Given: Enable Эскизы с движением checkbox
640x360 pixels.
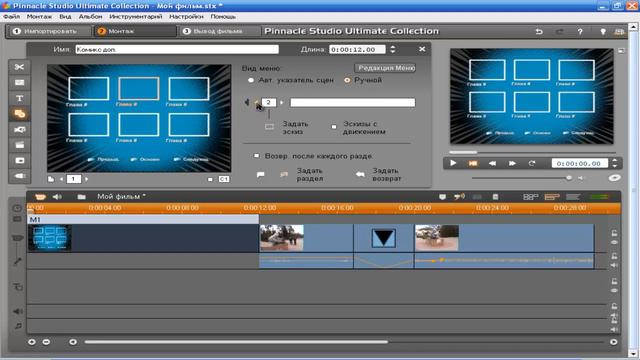Looking at the screenshot, I should [334, 127].
